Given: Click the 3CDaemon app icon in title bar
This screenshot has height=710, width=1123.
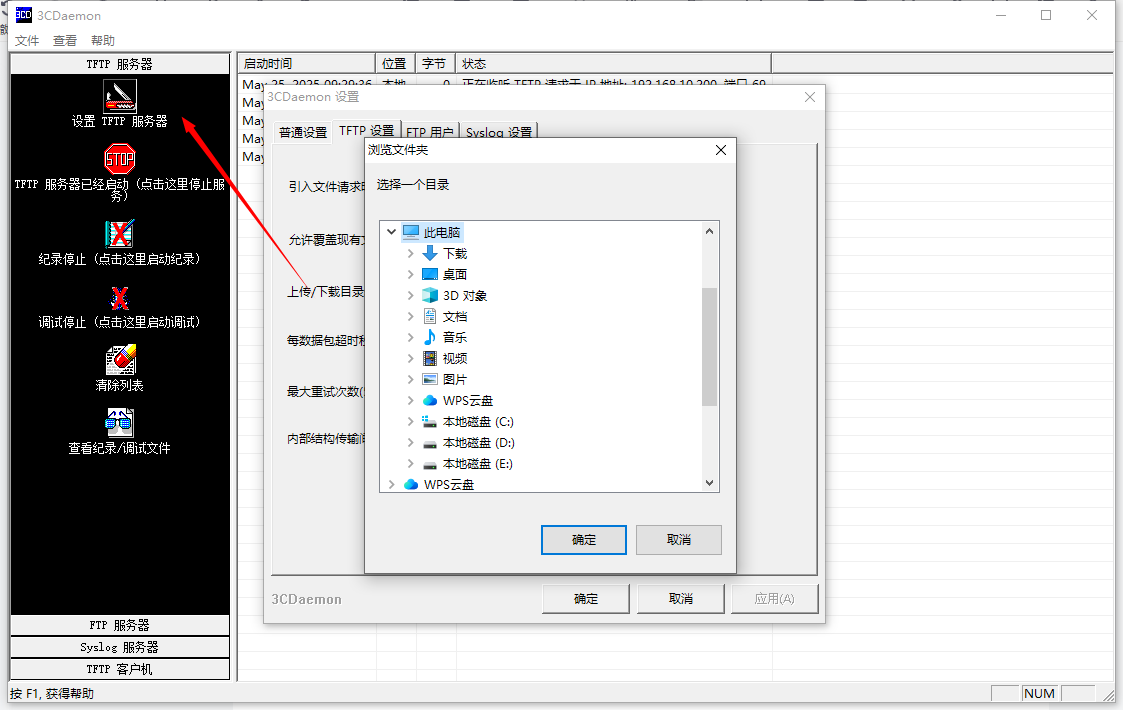Looking at the screenshot, I should [24, 14].
